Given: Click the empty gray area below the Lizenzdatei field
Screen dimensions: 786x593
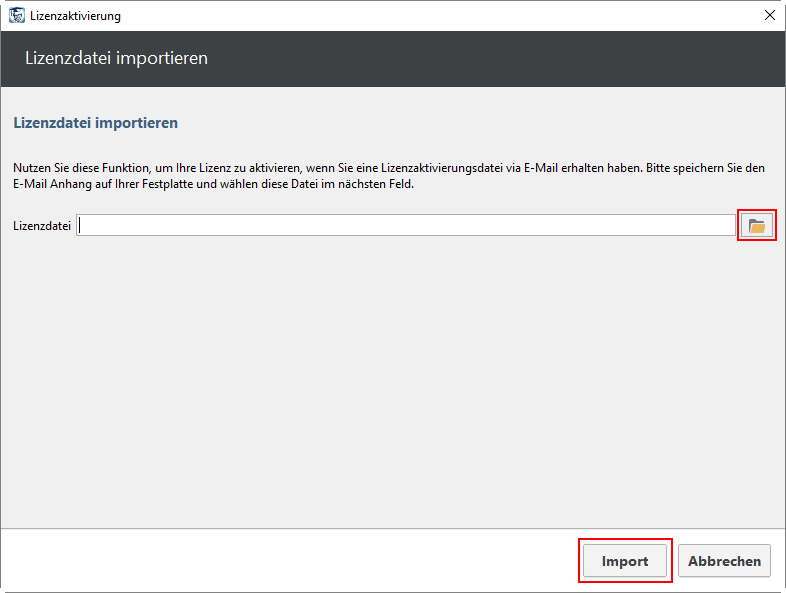Looking at the screenshot, I should [x=393, y=381].
